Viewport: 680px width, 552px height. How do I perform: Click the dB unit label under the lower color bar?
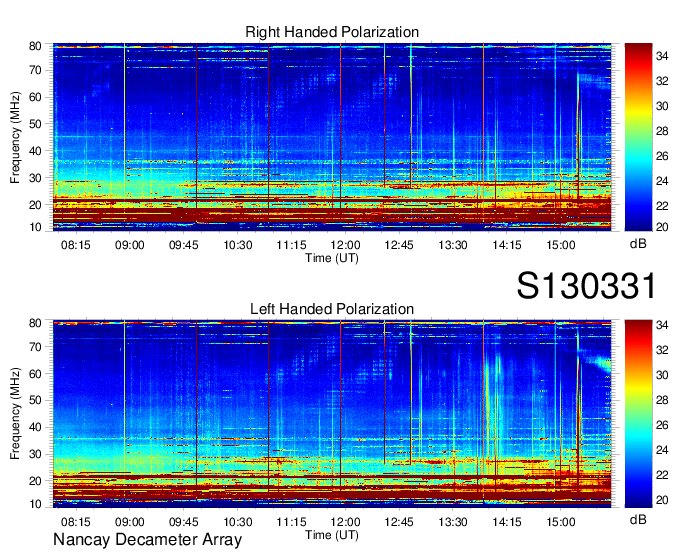tap(638, 520)
